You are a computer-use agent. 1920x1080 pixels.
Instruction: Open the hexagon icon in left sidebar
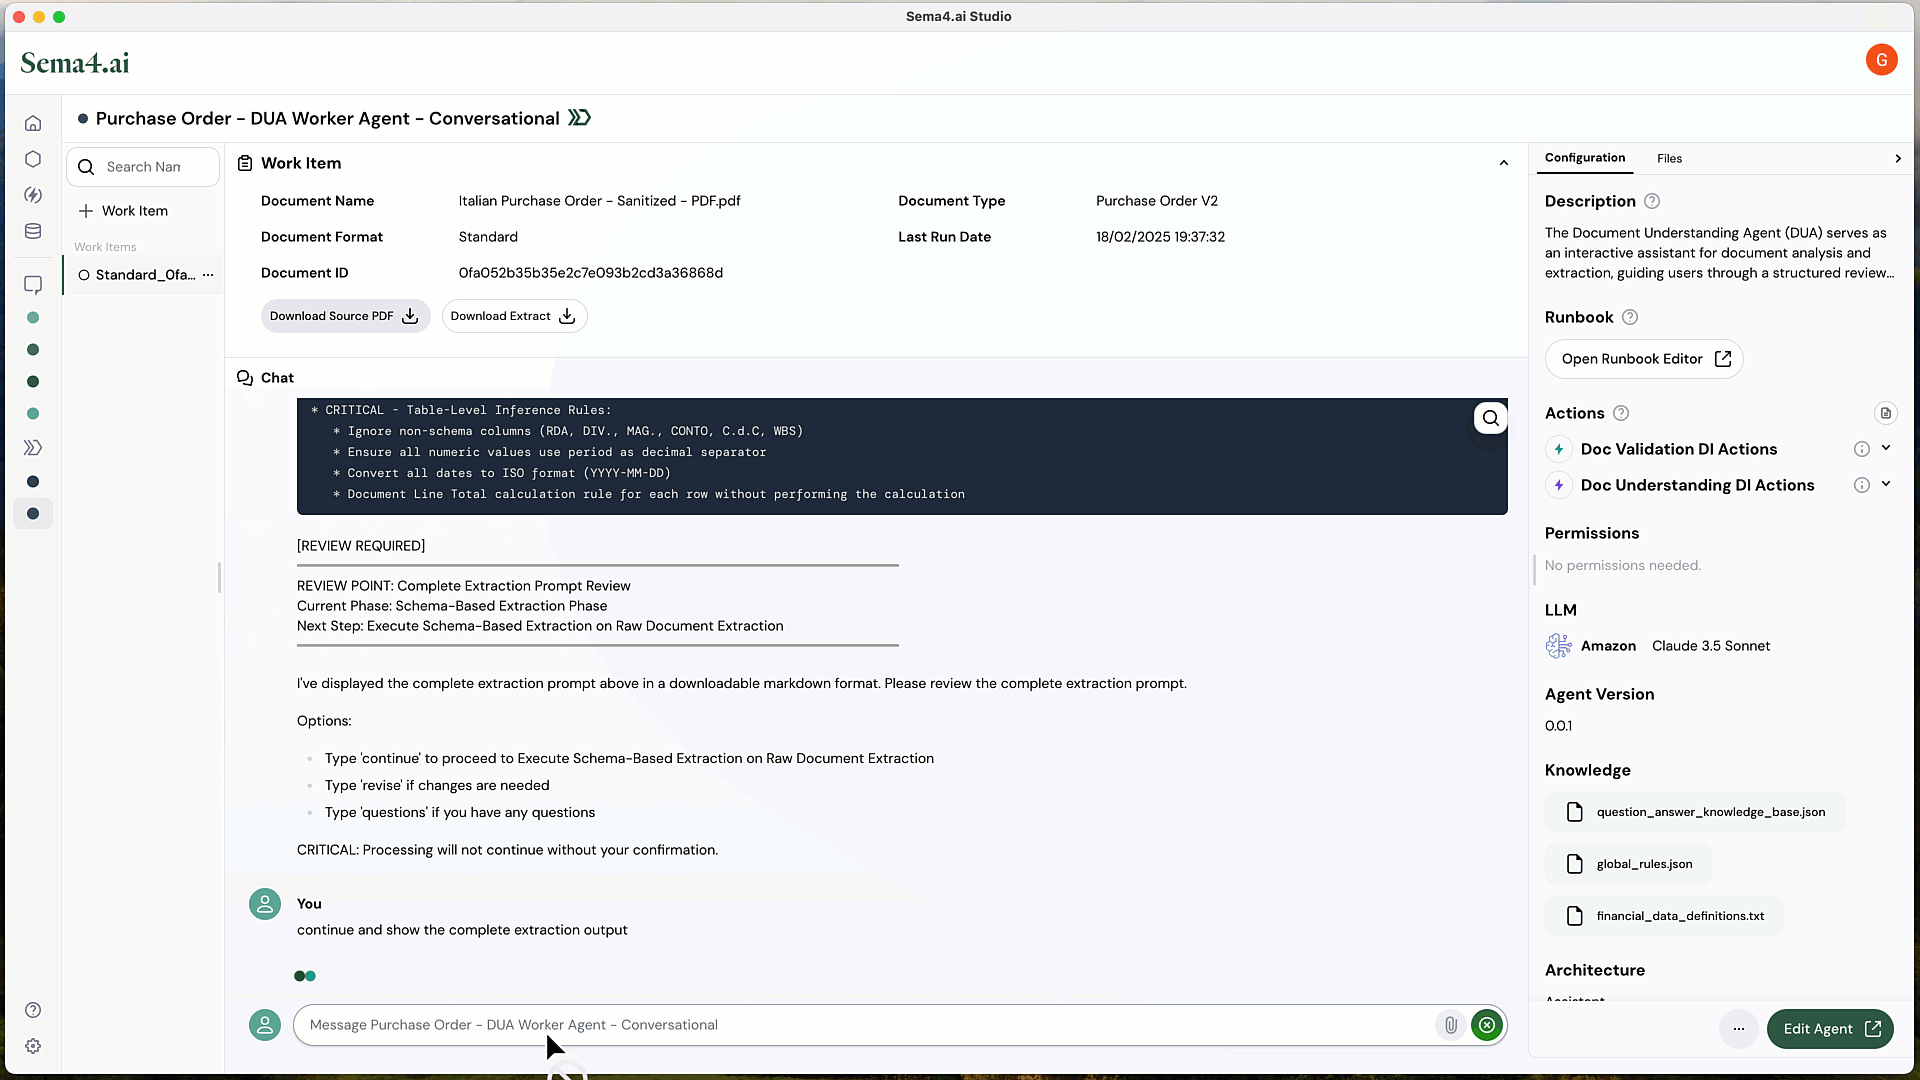coord(33,159)
